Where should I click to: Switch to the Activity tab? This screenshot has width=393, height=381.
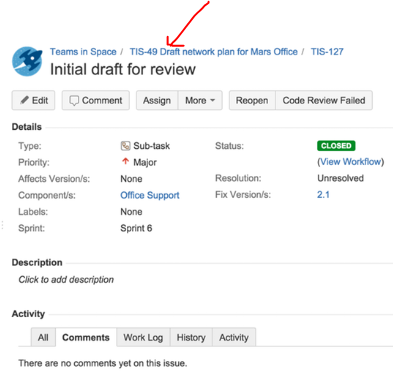[234, 337]
